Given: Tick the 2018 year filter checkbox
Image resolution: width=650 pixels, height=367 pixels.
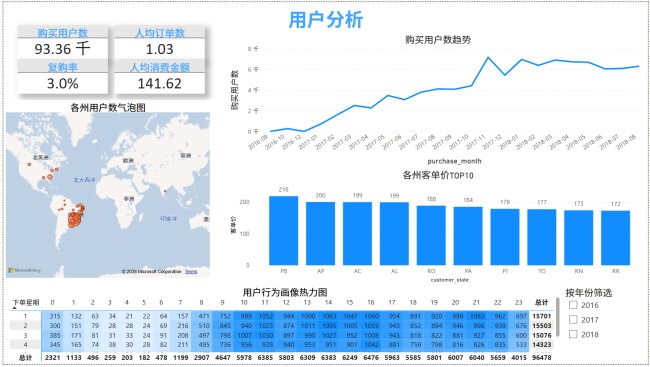Looking at the screenshot, I should [573, 334].
